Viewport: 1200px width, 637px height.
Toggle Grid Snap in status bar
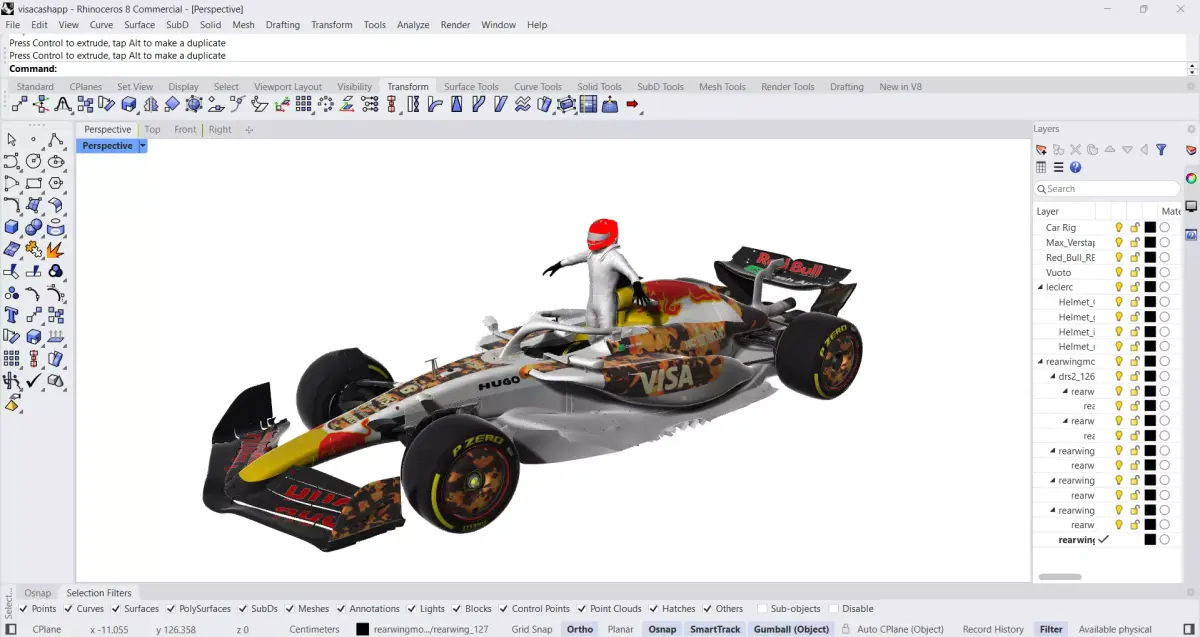(532, 629)
